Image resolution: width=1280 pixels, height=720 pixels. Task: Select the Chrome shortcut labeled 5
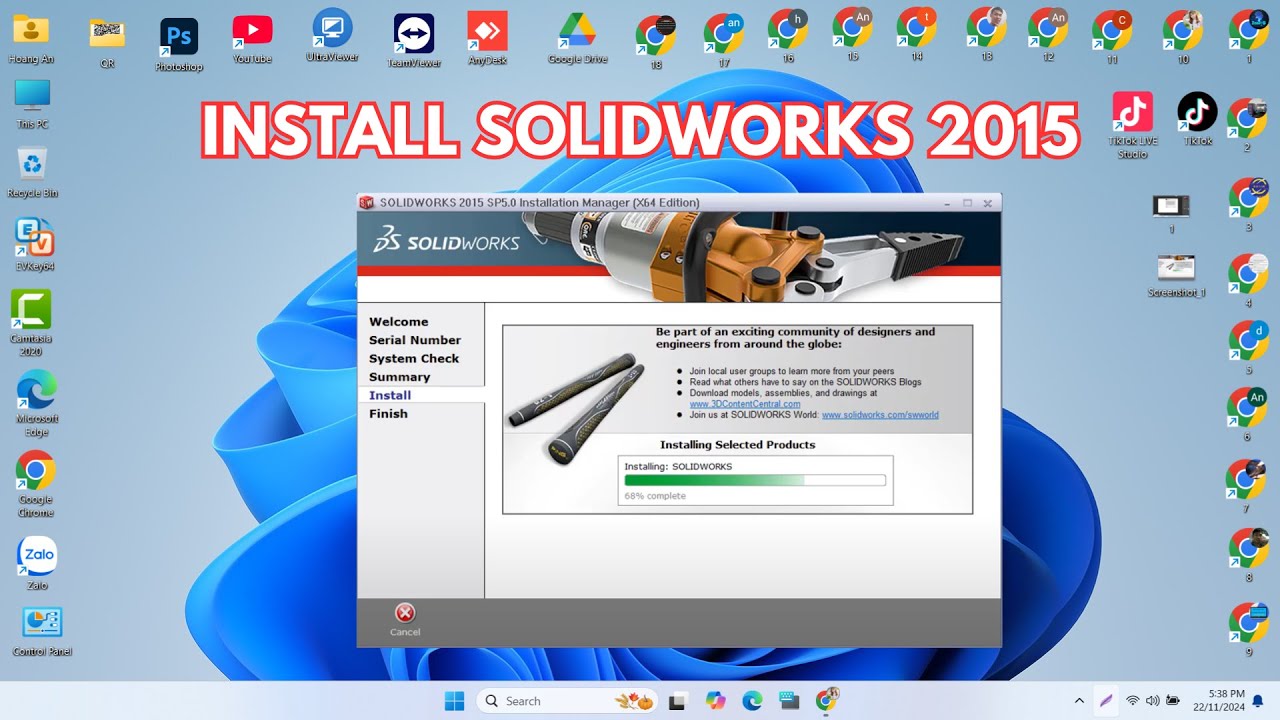(x=1248, y=348)
